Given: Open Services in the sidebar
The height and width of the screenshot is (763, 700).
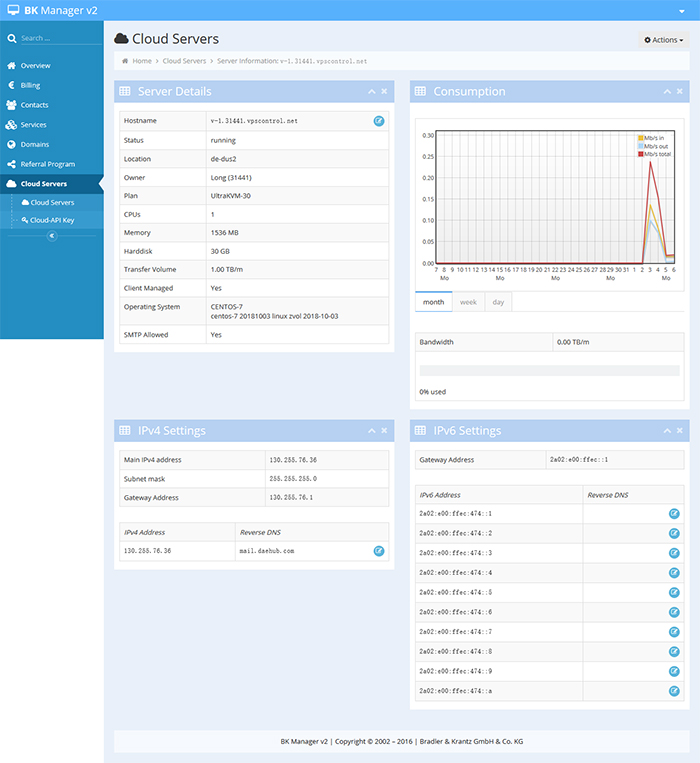Looking at the screenshot, I should click(x=52, y=125).
